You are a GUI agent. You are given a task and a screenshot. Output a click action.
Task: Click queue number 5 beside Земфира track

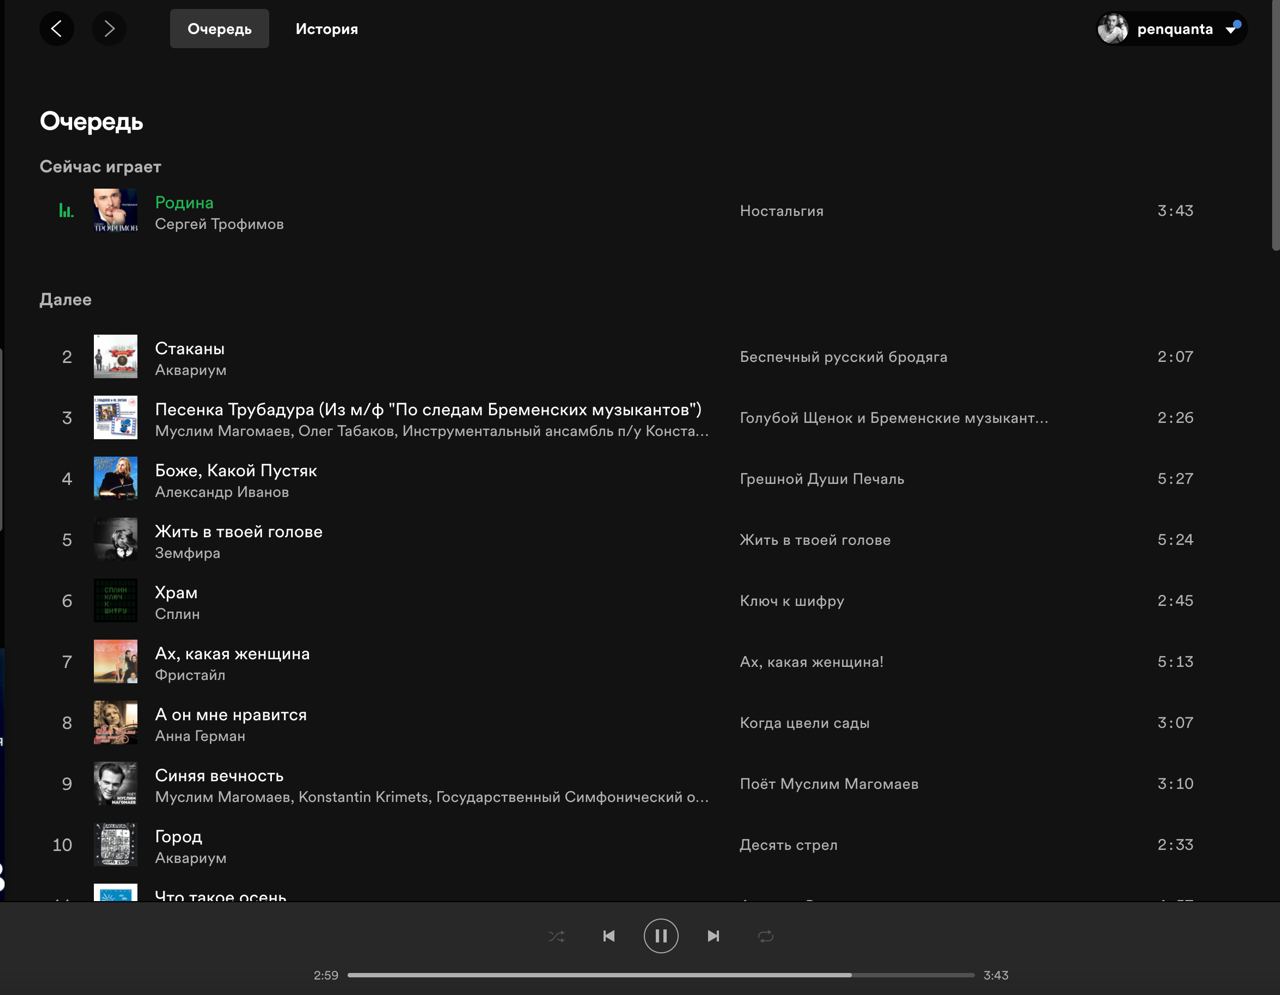(67, 540)
